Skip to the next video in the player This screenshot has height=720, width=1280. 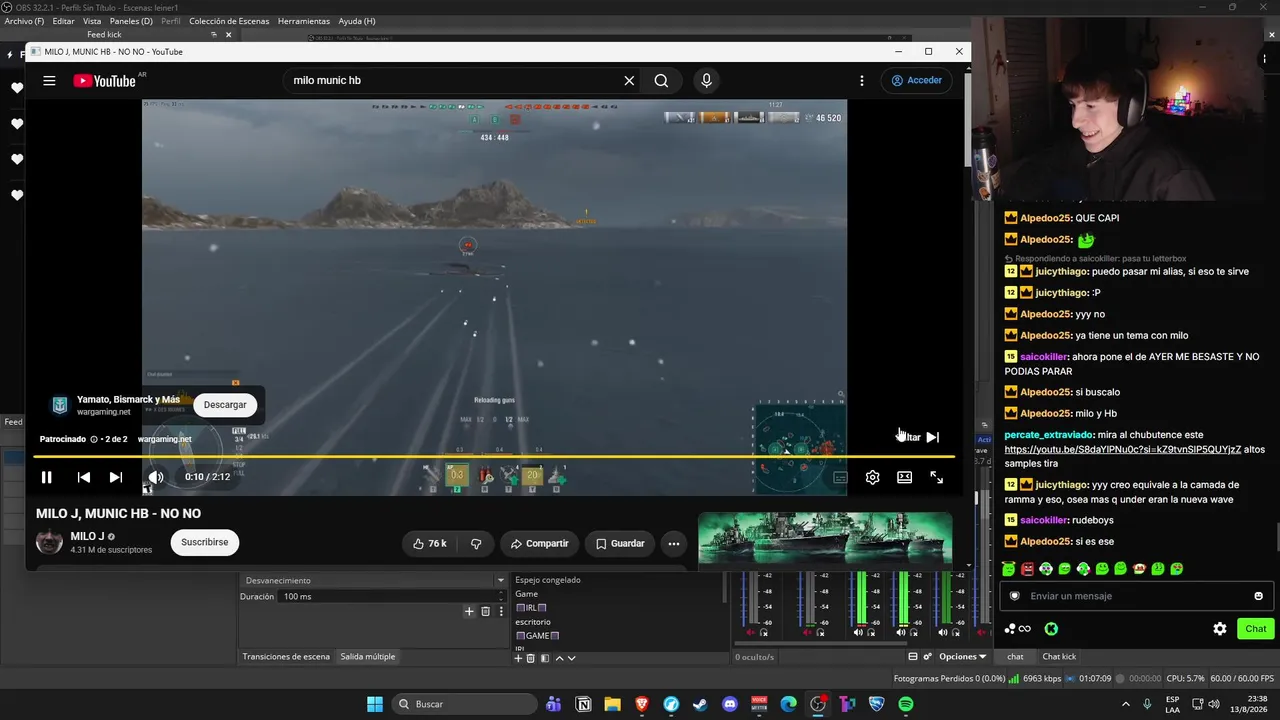(x=116, y=477)
